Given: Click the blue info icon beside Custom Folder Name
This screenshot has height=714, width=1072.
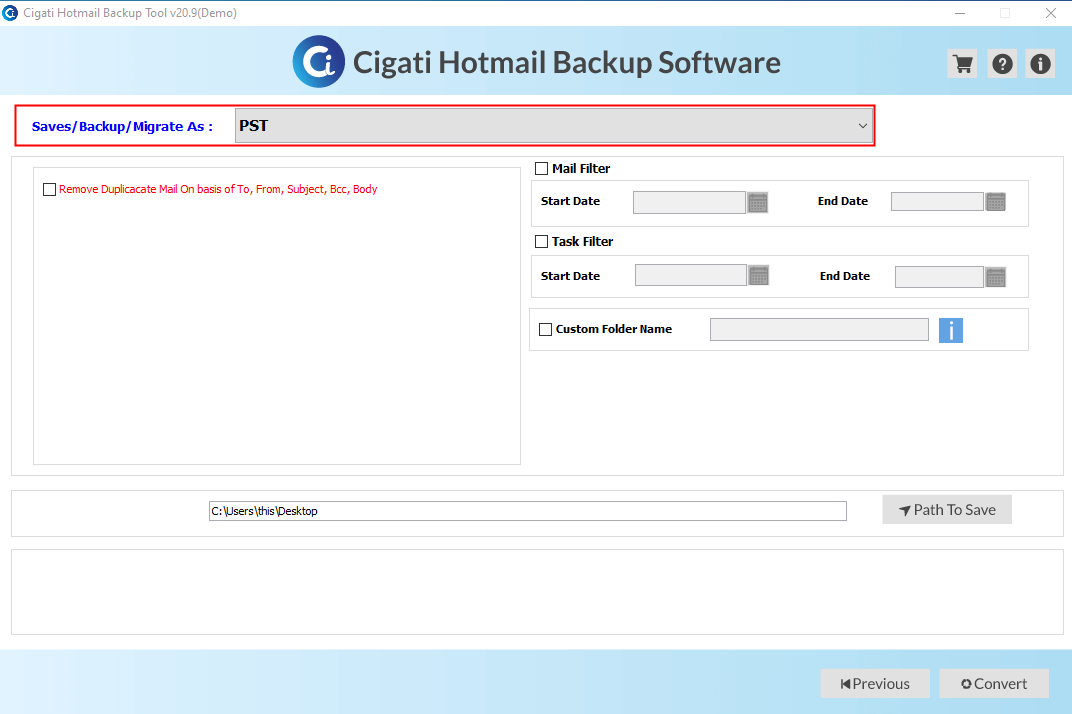Looking at the screenshot, I should point(950,330).
